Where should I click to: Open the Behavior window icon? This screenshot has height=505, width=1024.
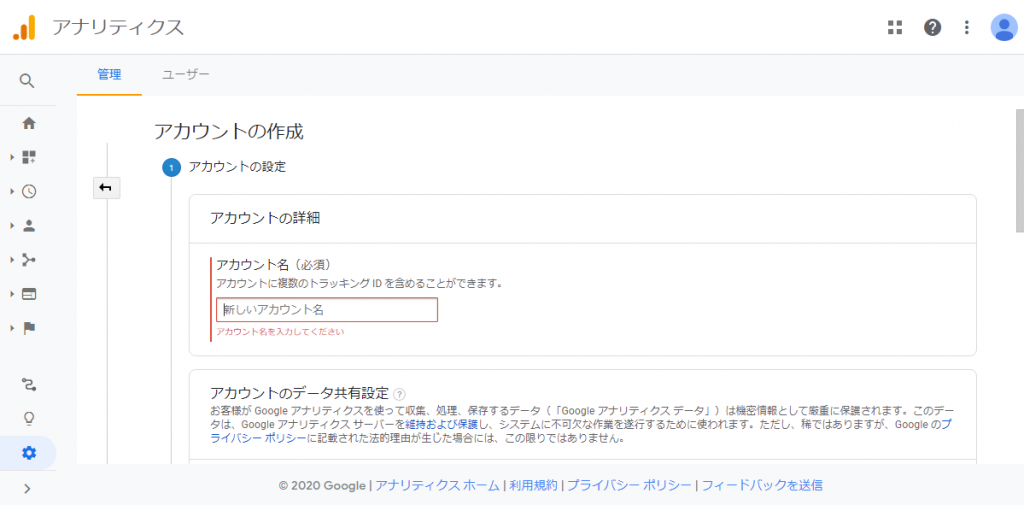click(29, 294)
